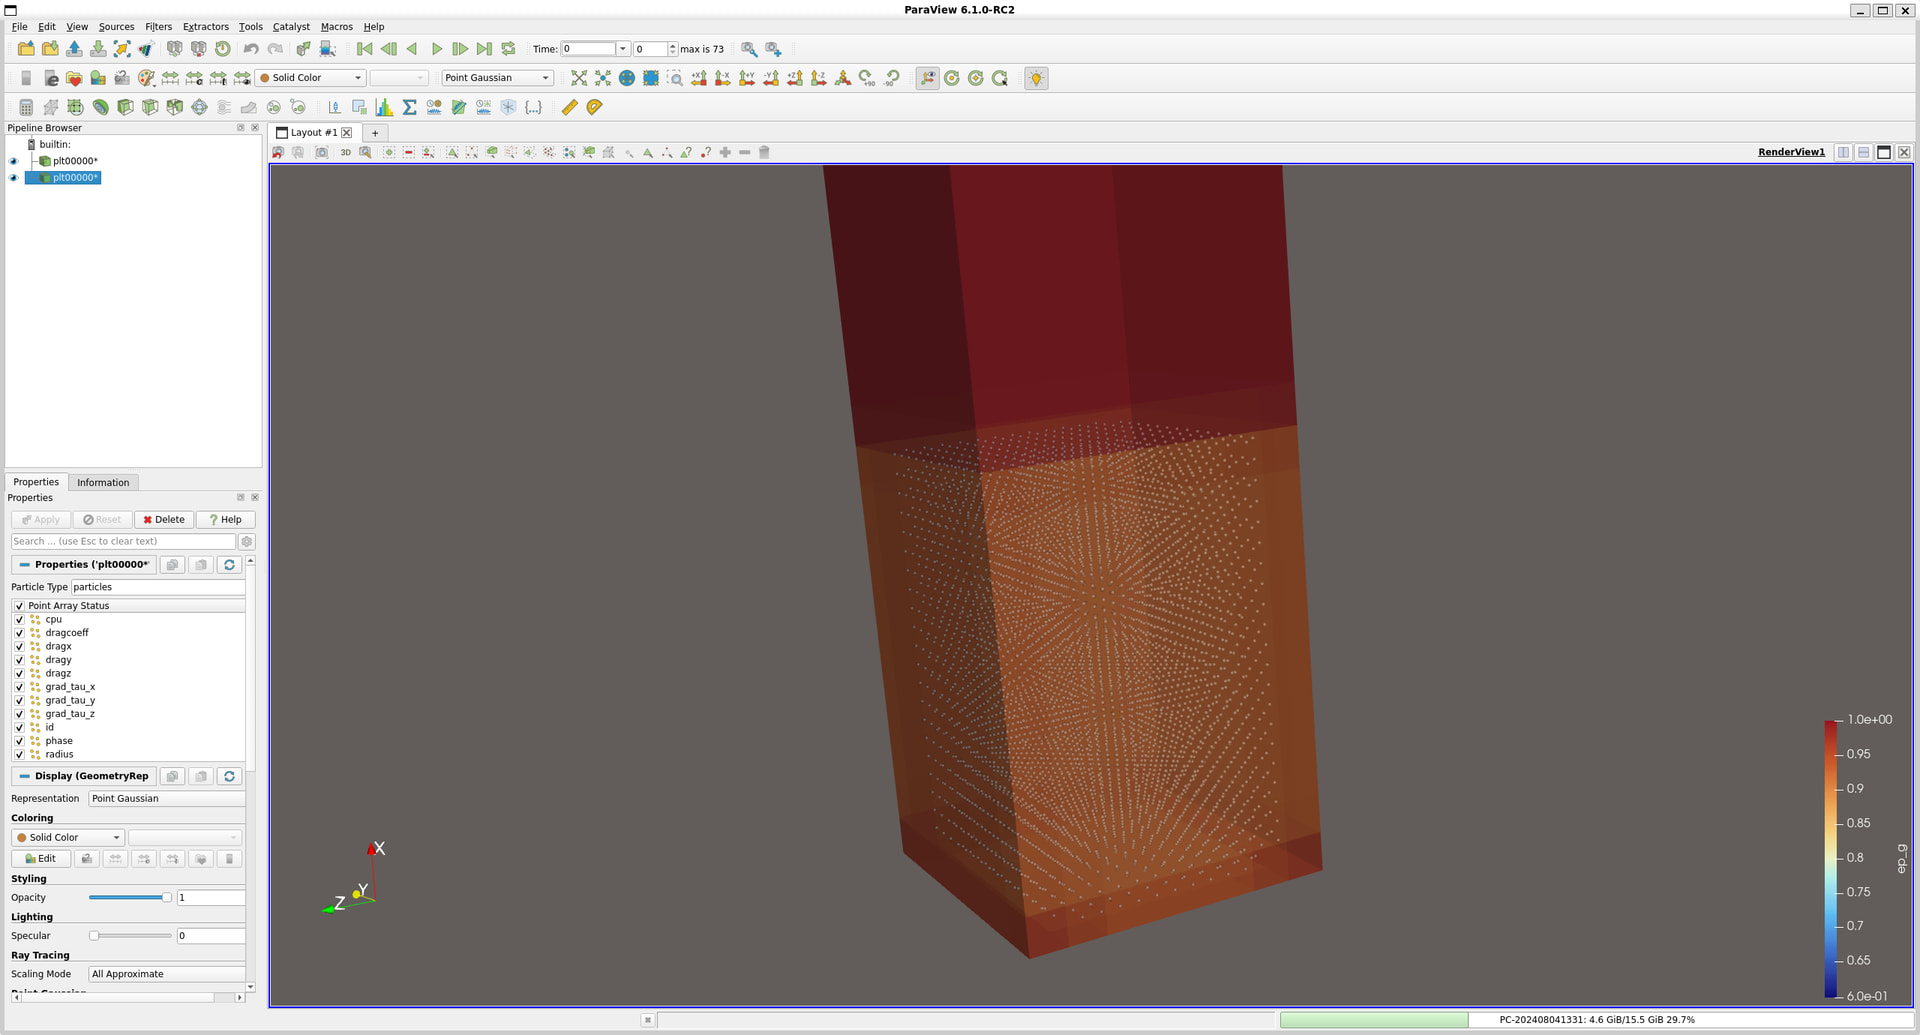Click the Capture Screenshot camera icon

[x=321, y=152]
